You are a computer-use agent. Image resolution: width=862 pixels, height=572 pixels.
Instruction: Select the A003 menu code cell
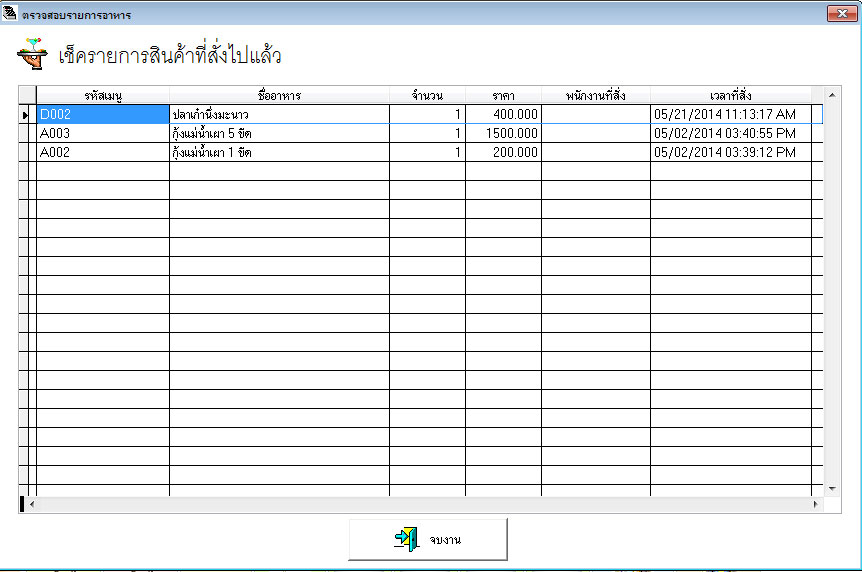[x=103, y=134]
